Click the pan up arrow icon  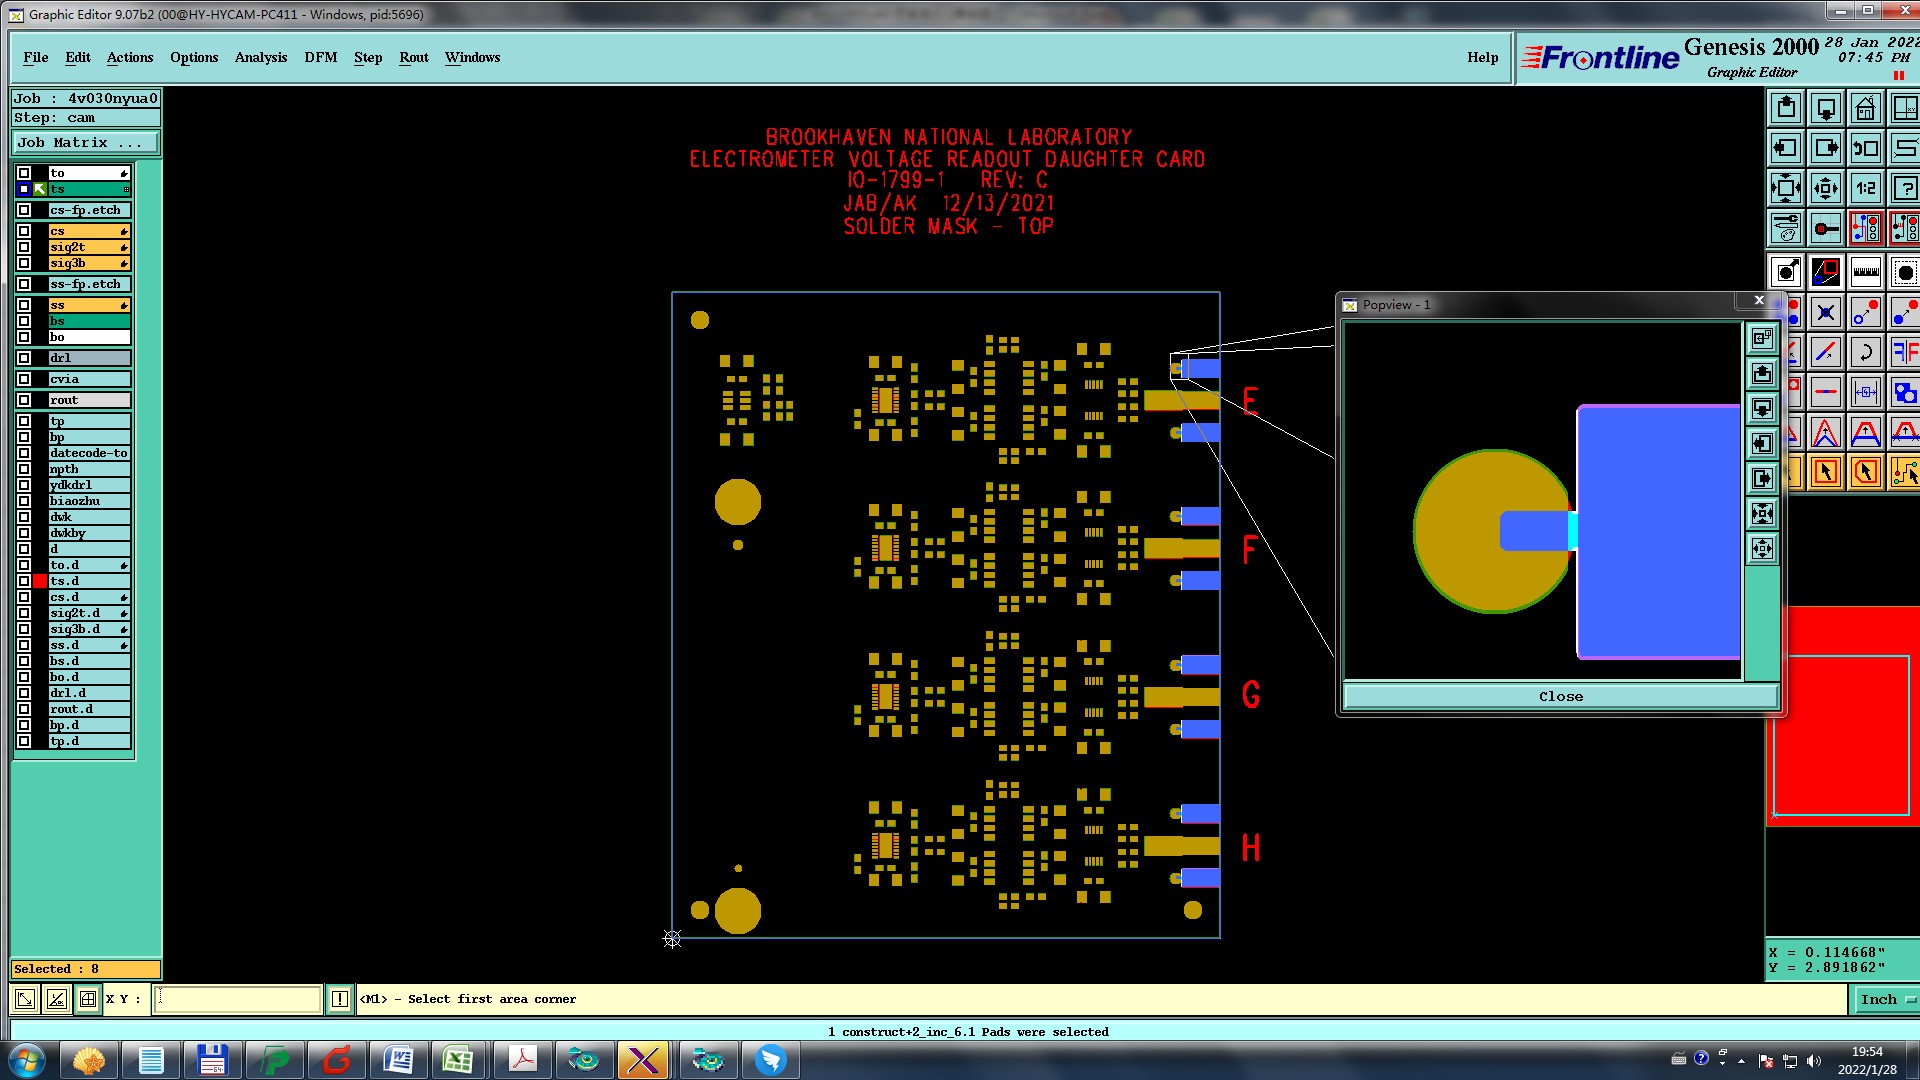pyautogui.click(x=1786, y=108)
